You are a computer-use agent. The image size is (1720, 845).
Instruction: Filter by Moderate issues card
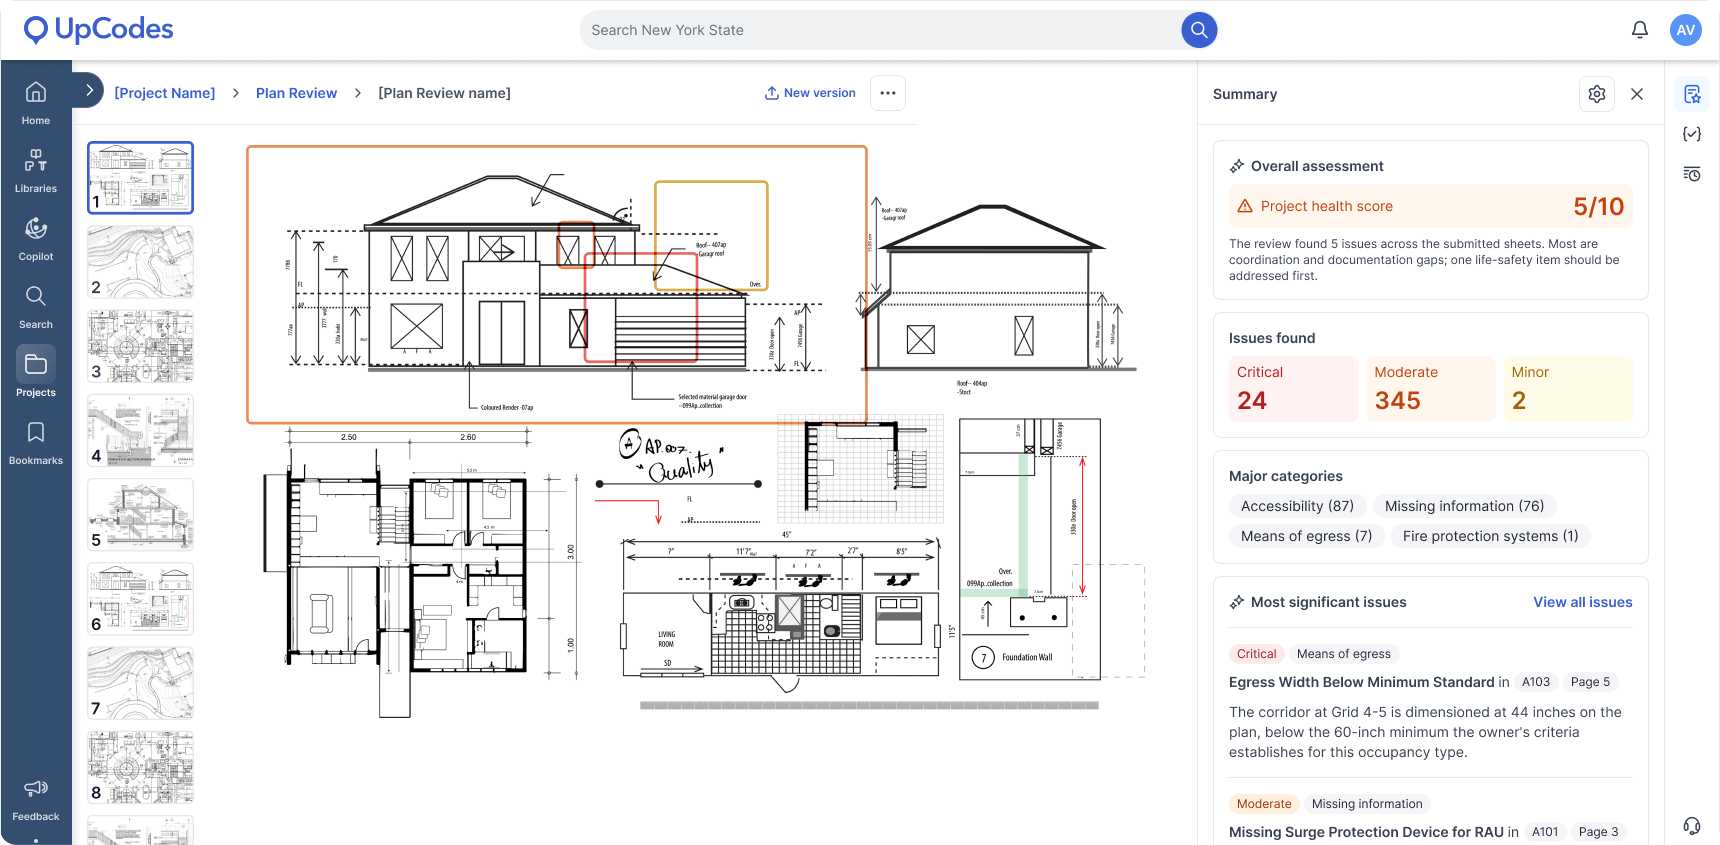(x=1431, y=389)
